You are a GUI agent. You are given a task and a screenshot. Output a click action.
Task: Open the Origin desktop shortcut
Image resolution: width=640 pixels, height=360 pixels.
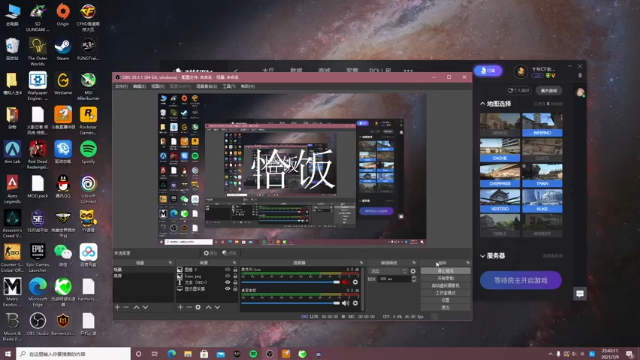[x=62, y=15]
